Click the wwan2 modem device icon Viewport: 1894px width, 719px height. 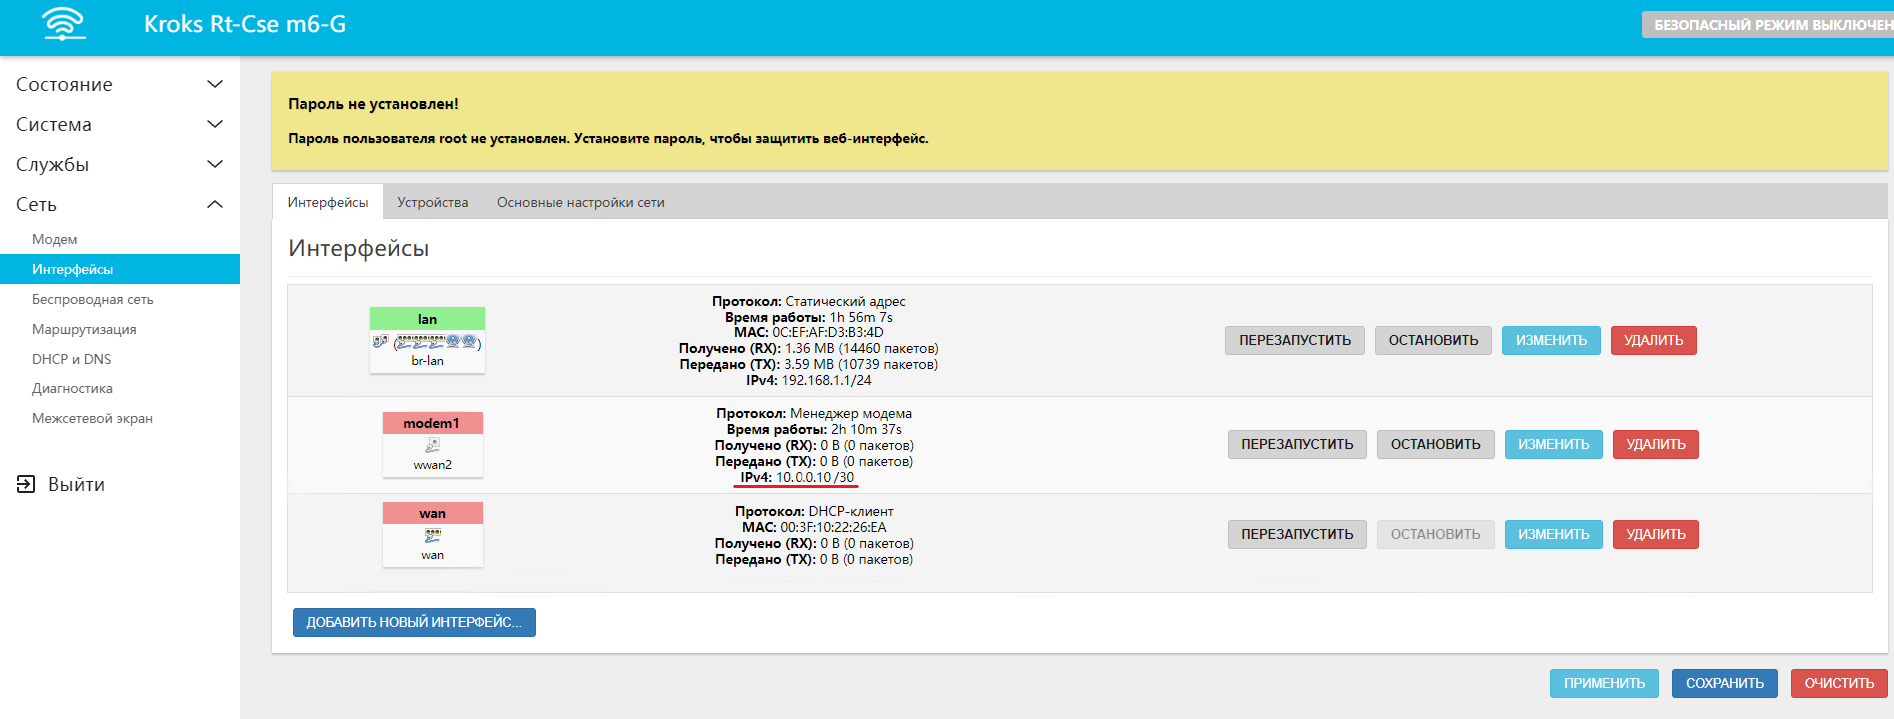click(x=432, y=446)
